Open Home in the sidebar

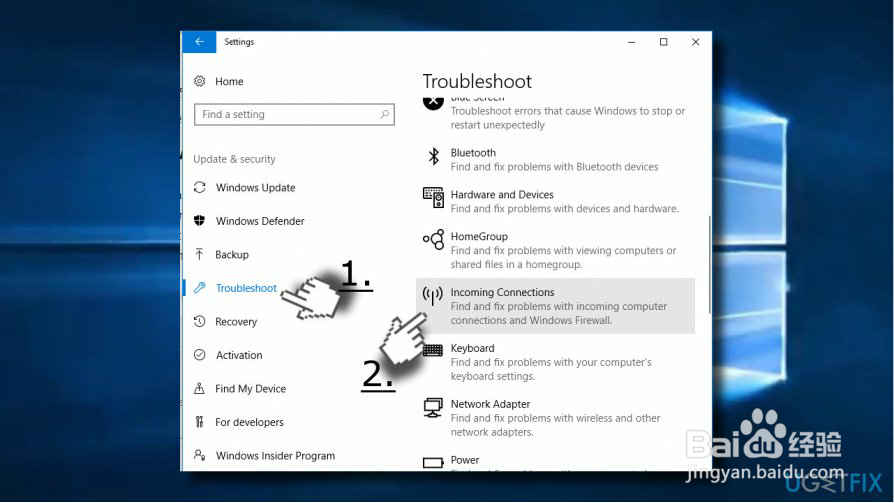click(x=229, y=82)
